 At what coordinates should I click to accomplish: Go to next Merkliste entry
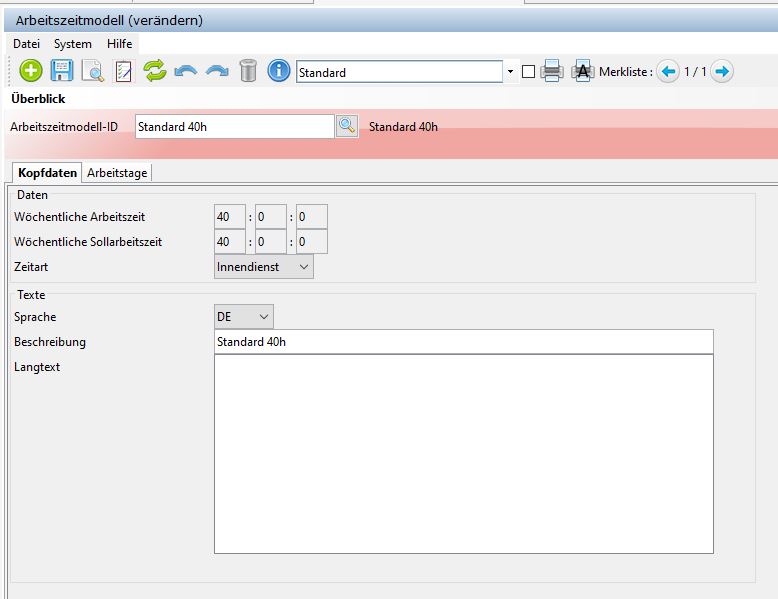[x=722, y=72]
